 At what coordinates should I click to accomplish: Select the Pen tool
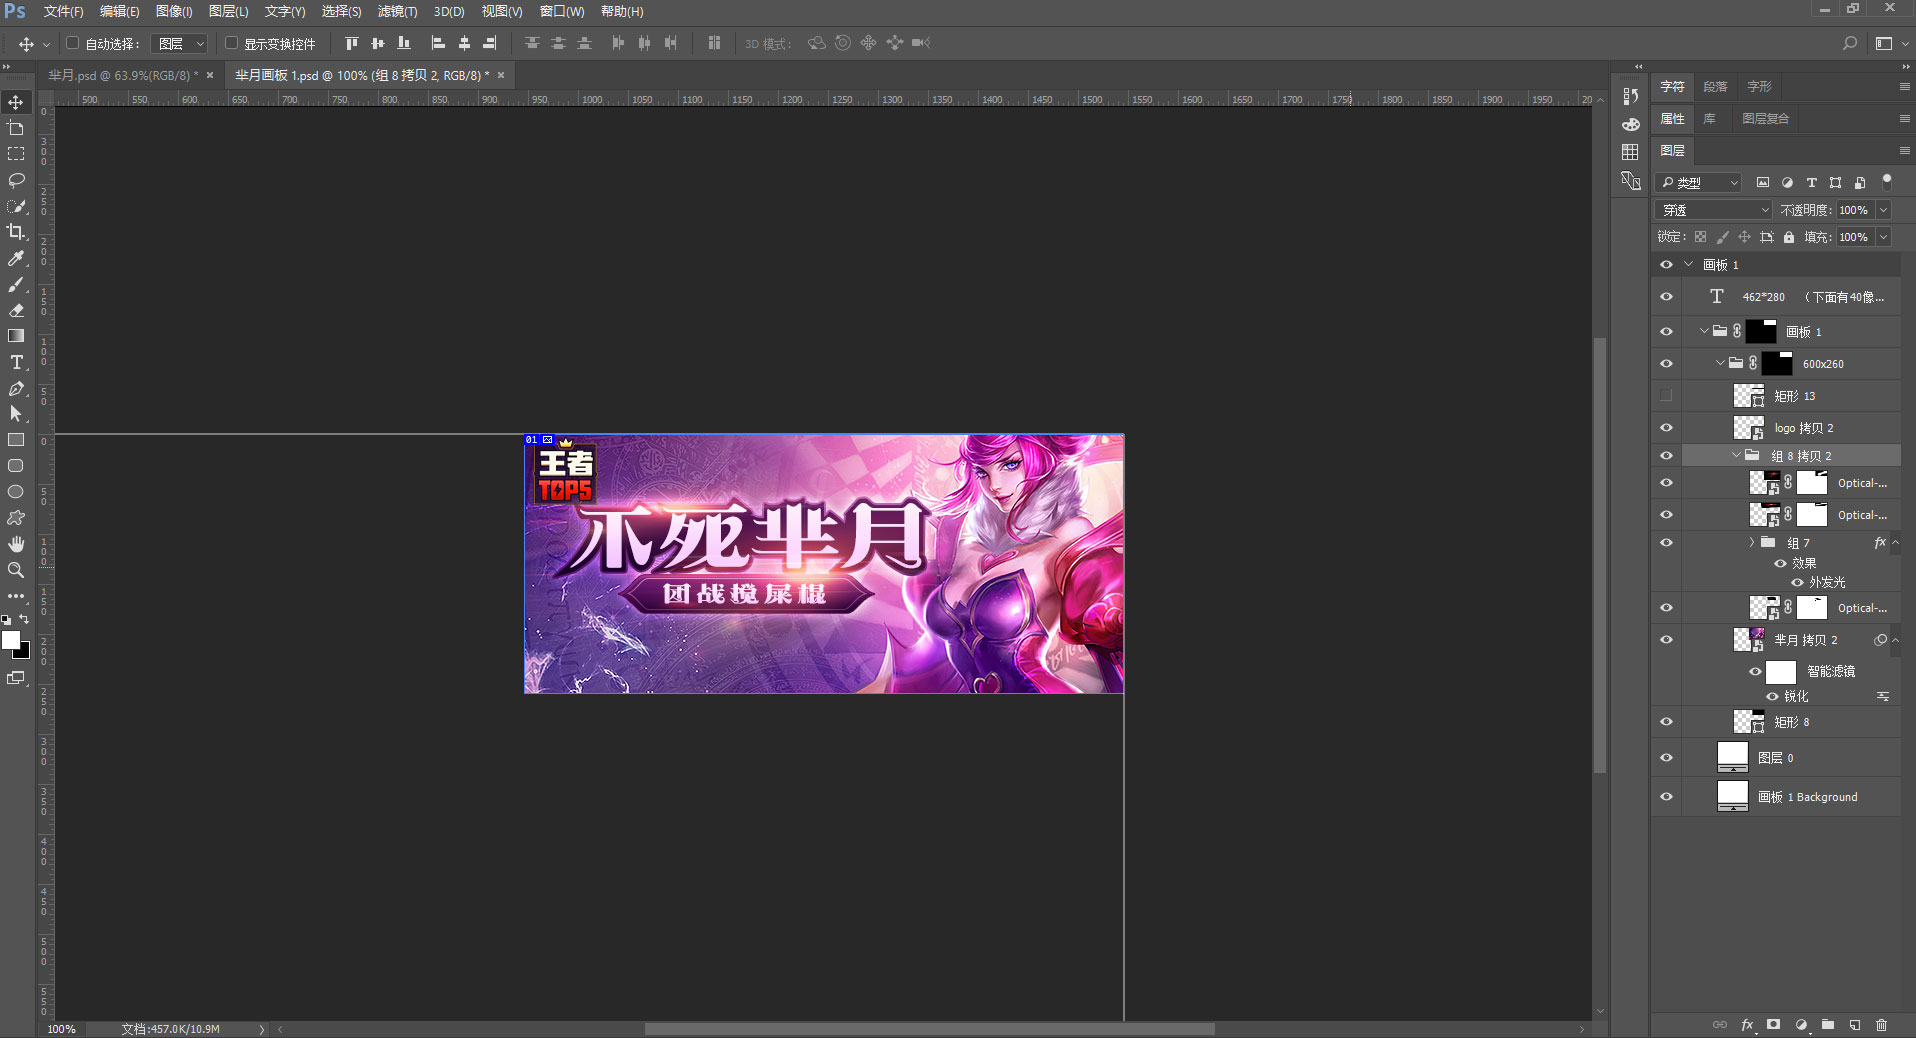(16, 388)
